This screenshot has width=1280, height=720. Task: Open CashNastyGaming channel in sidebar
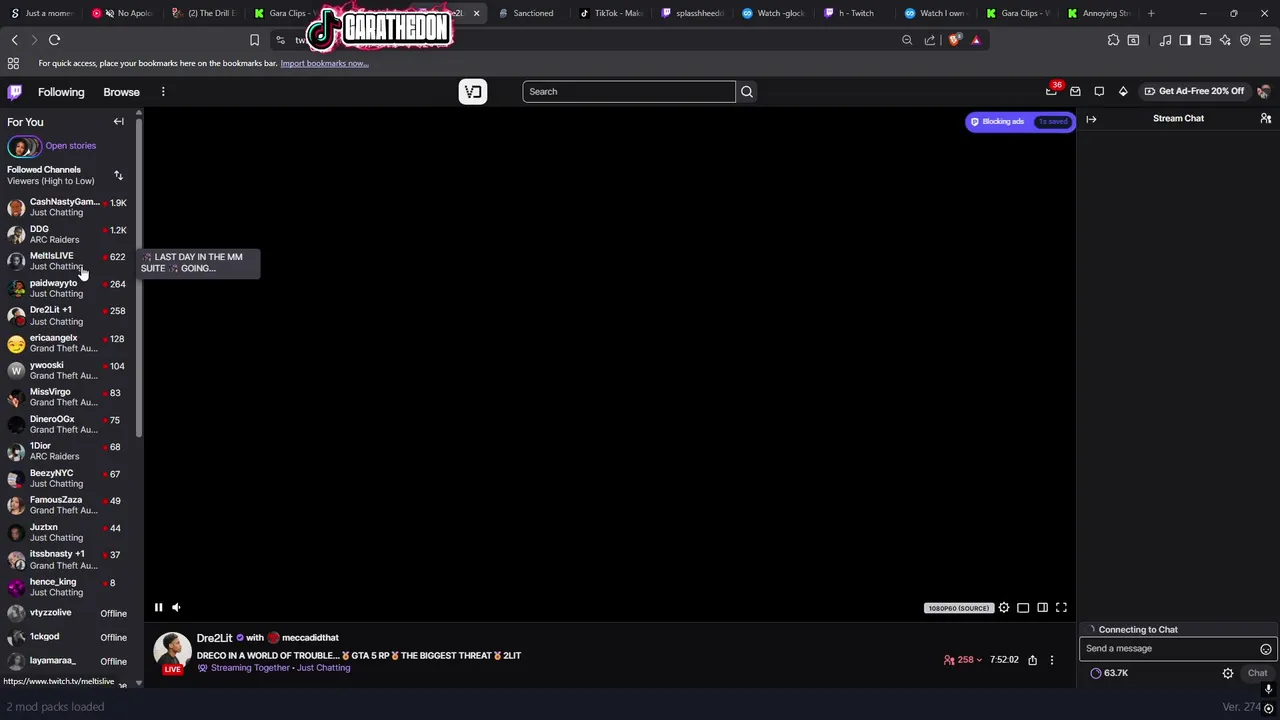tap(68, 207)
